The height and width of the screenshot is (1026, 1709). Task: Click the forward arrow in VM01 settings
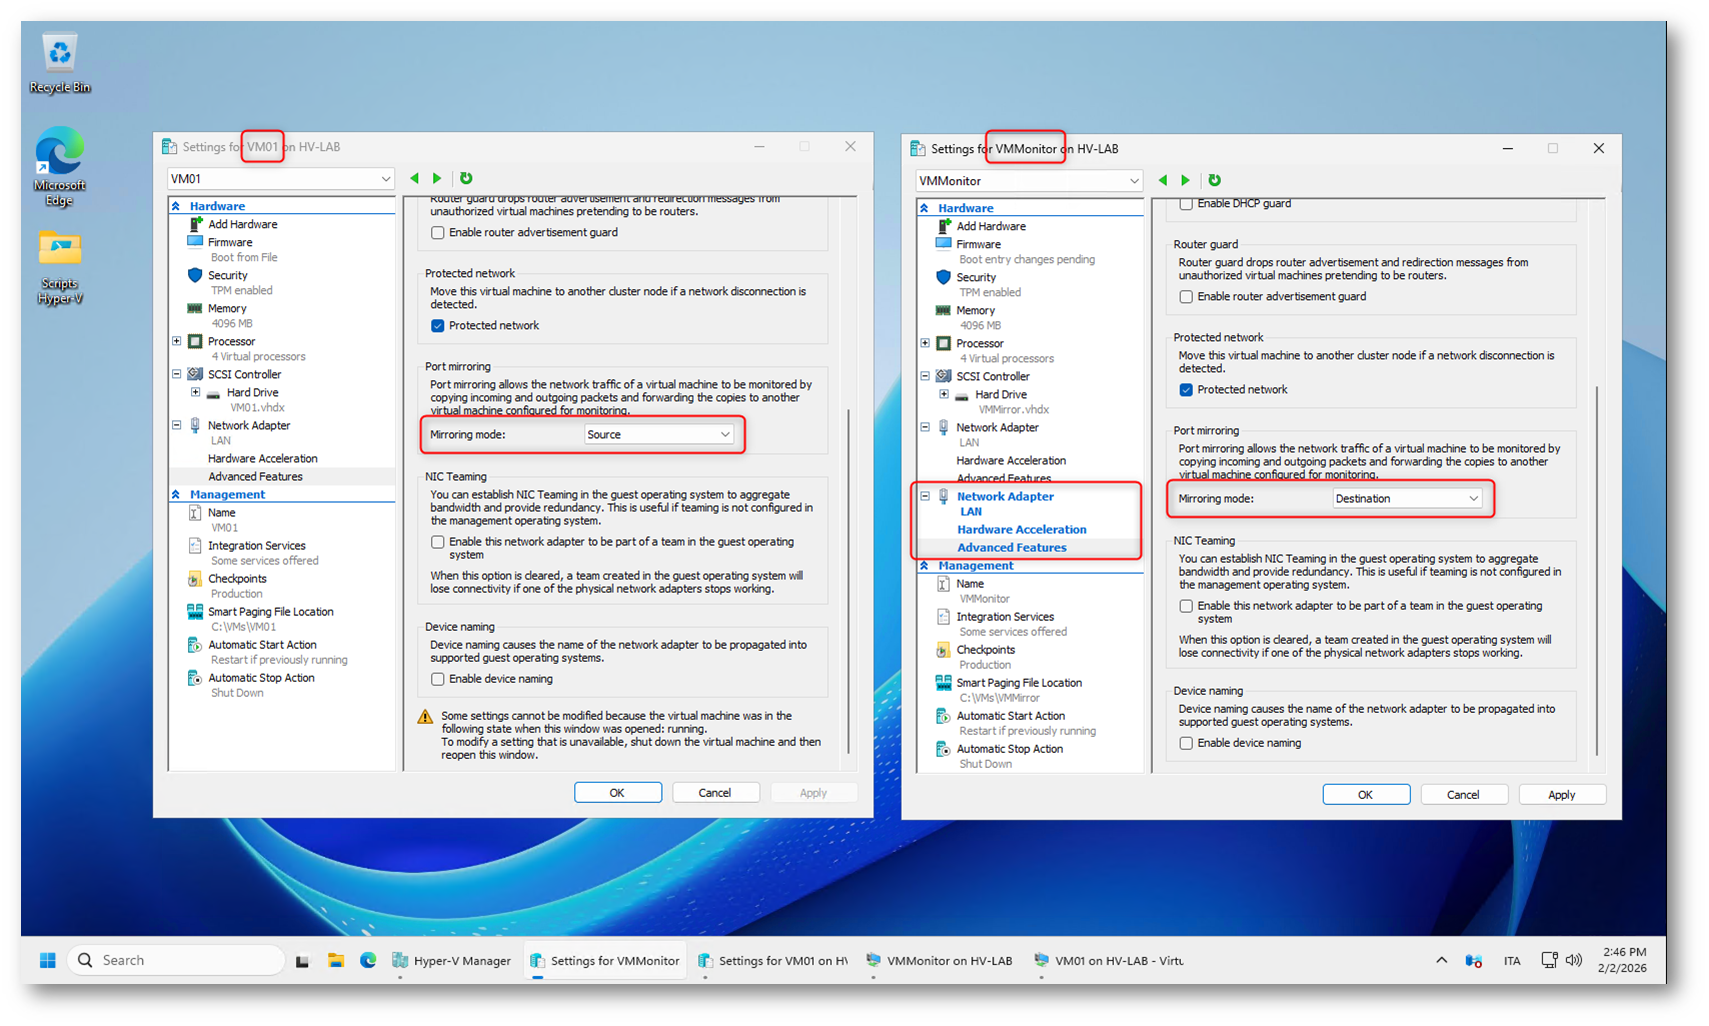tap(437, 178)
